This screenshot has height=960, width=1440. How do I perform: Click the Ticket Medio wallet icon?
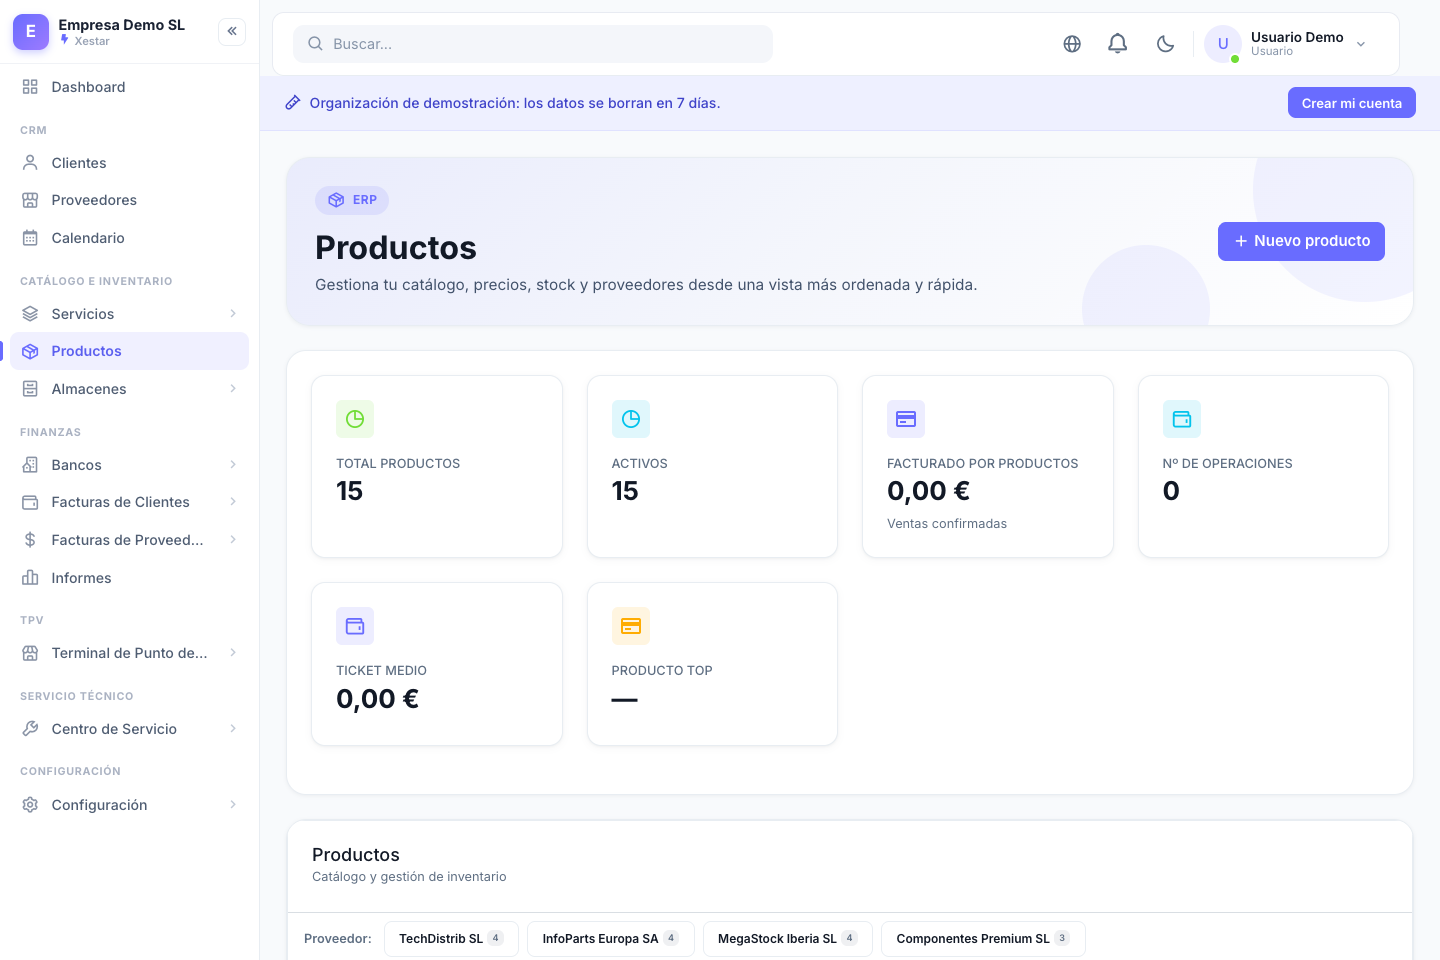click(x=355, y=626)
